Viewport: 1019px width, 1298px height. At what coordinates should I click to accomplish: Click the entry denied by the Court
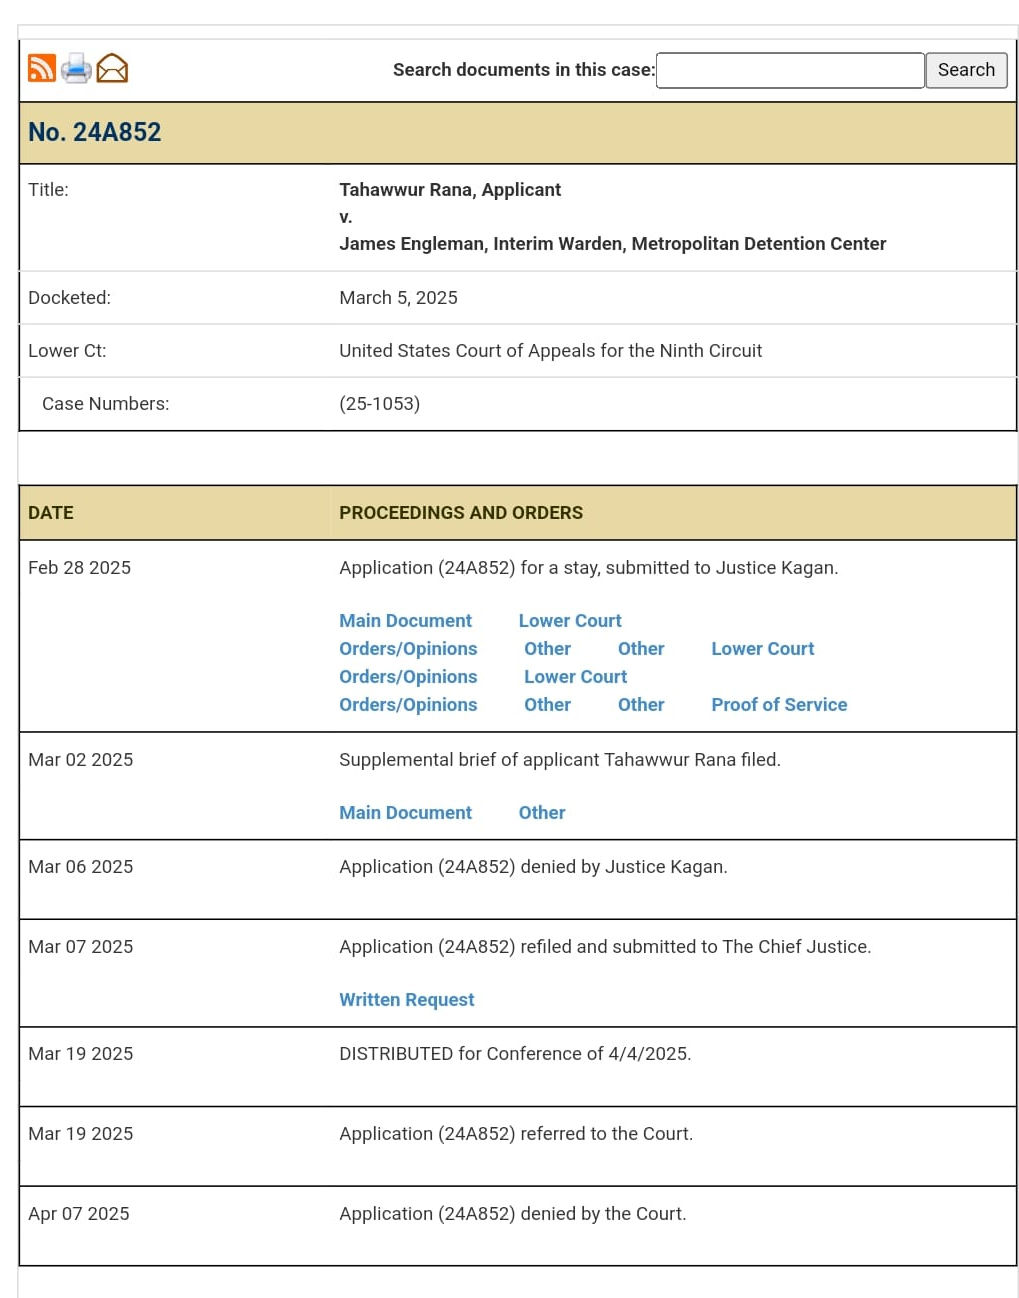(x=512, y=1214)
